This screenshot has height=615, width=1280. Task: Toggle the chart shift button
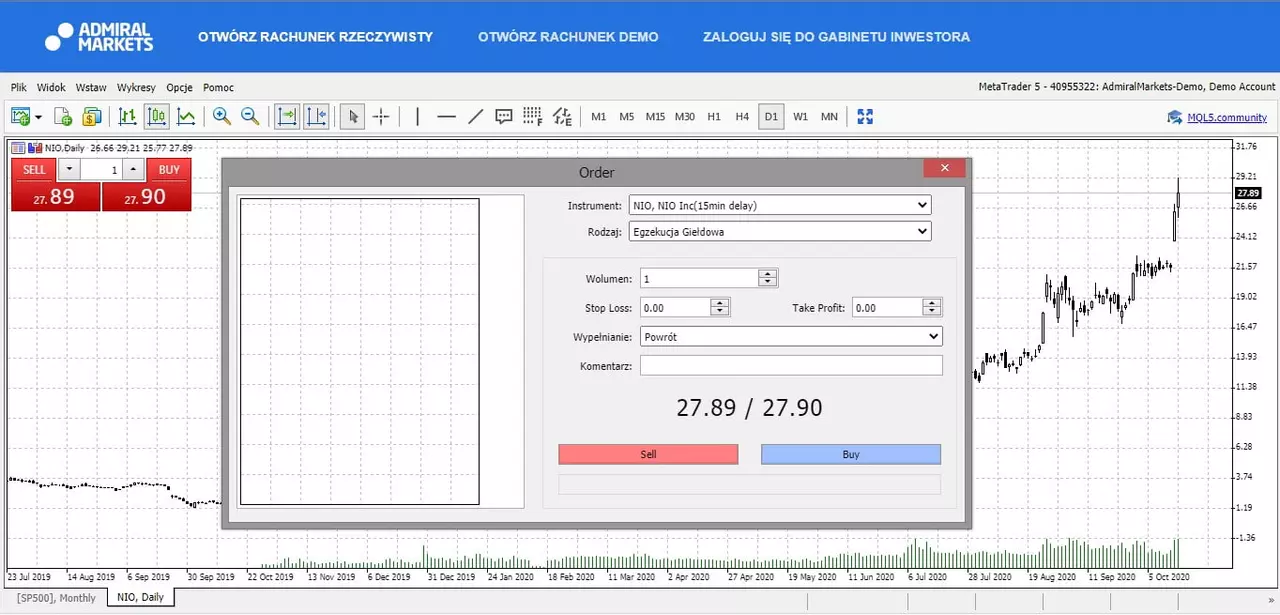(x=316, y=117)
